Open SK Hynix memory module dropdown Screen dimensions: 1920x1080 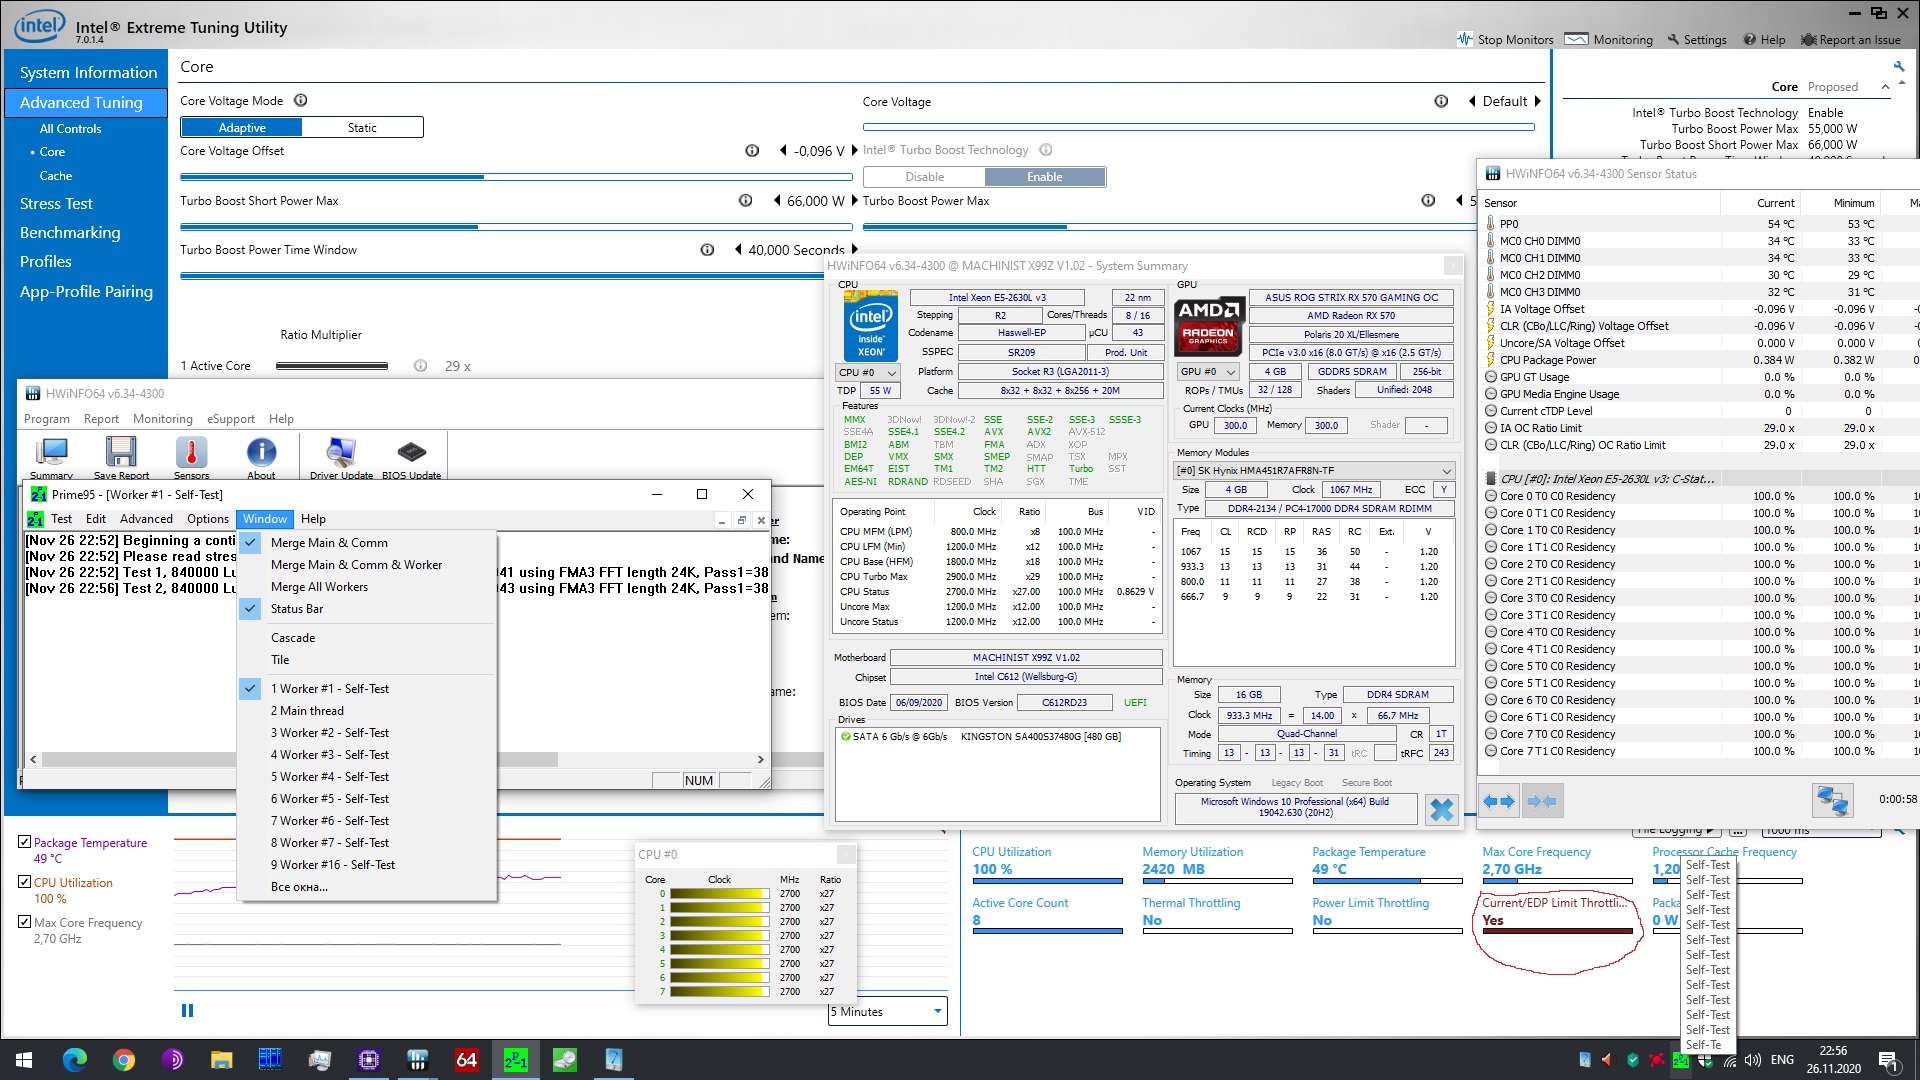[1313, 471]
